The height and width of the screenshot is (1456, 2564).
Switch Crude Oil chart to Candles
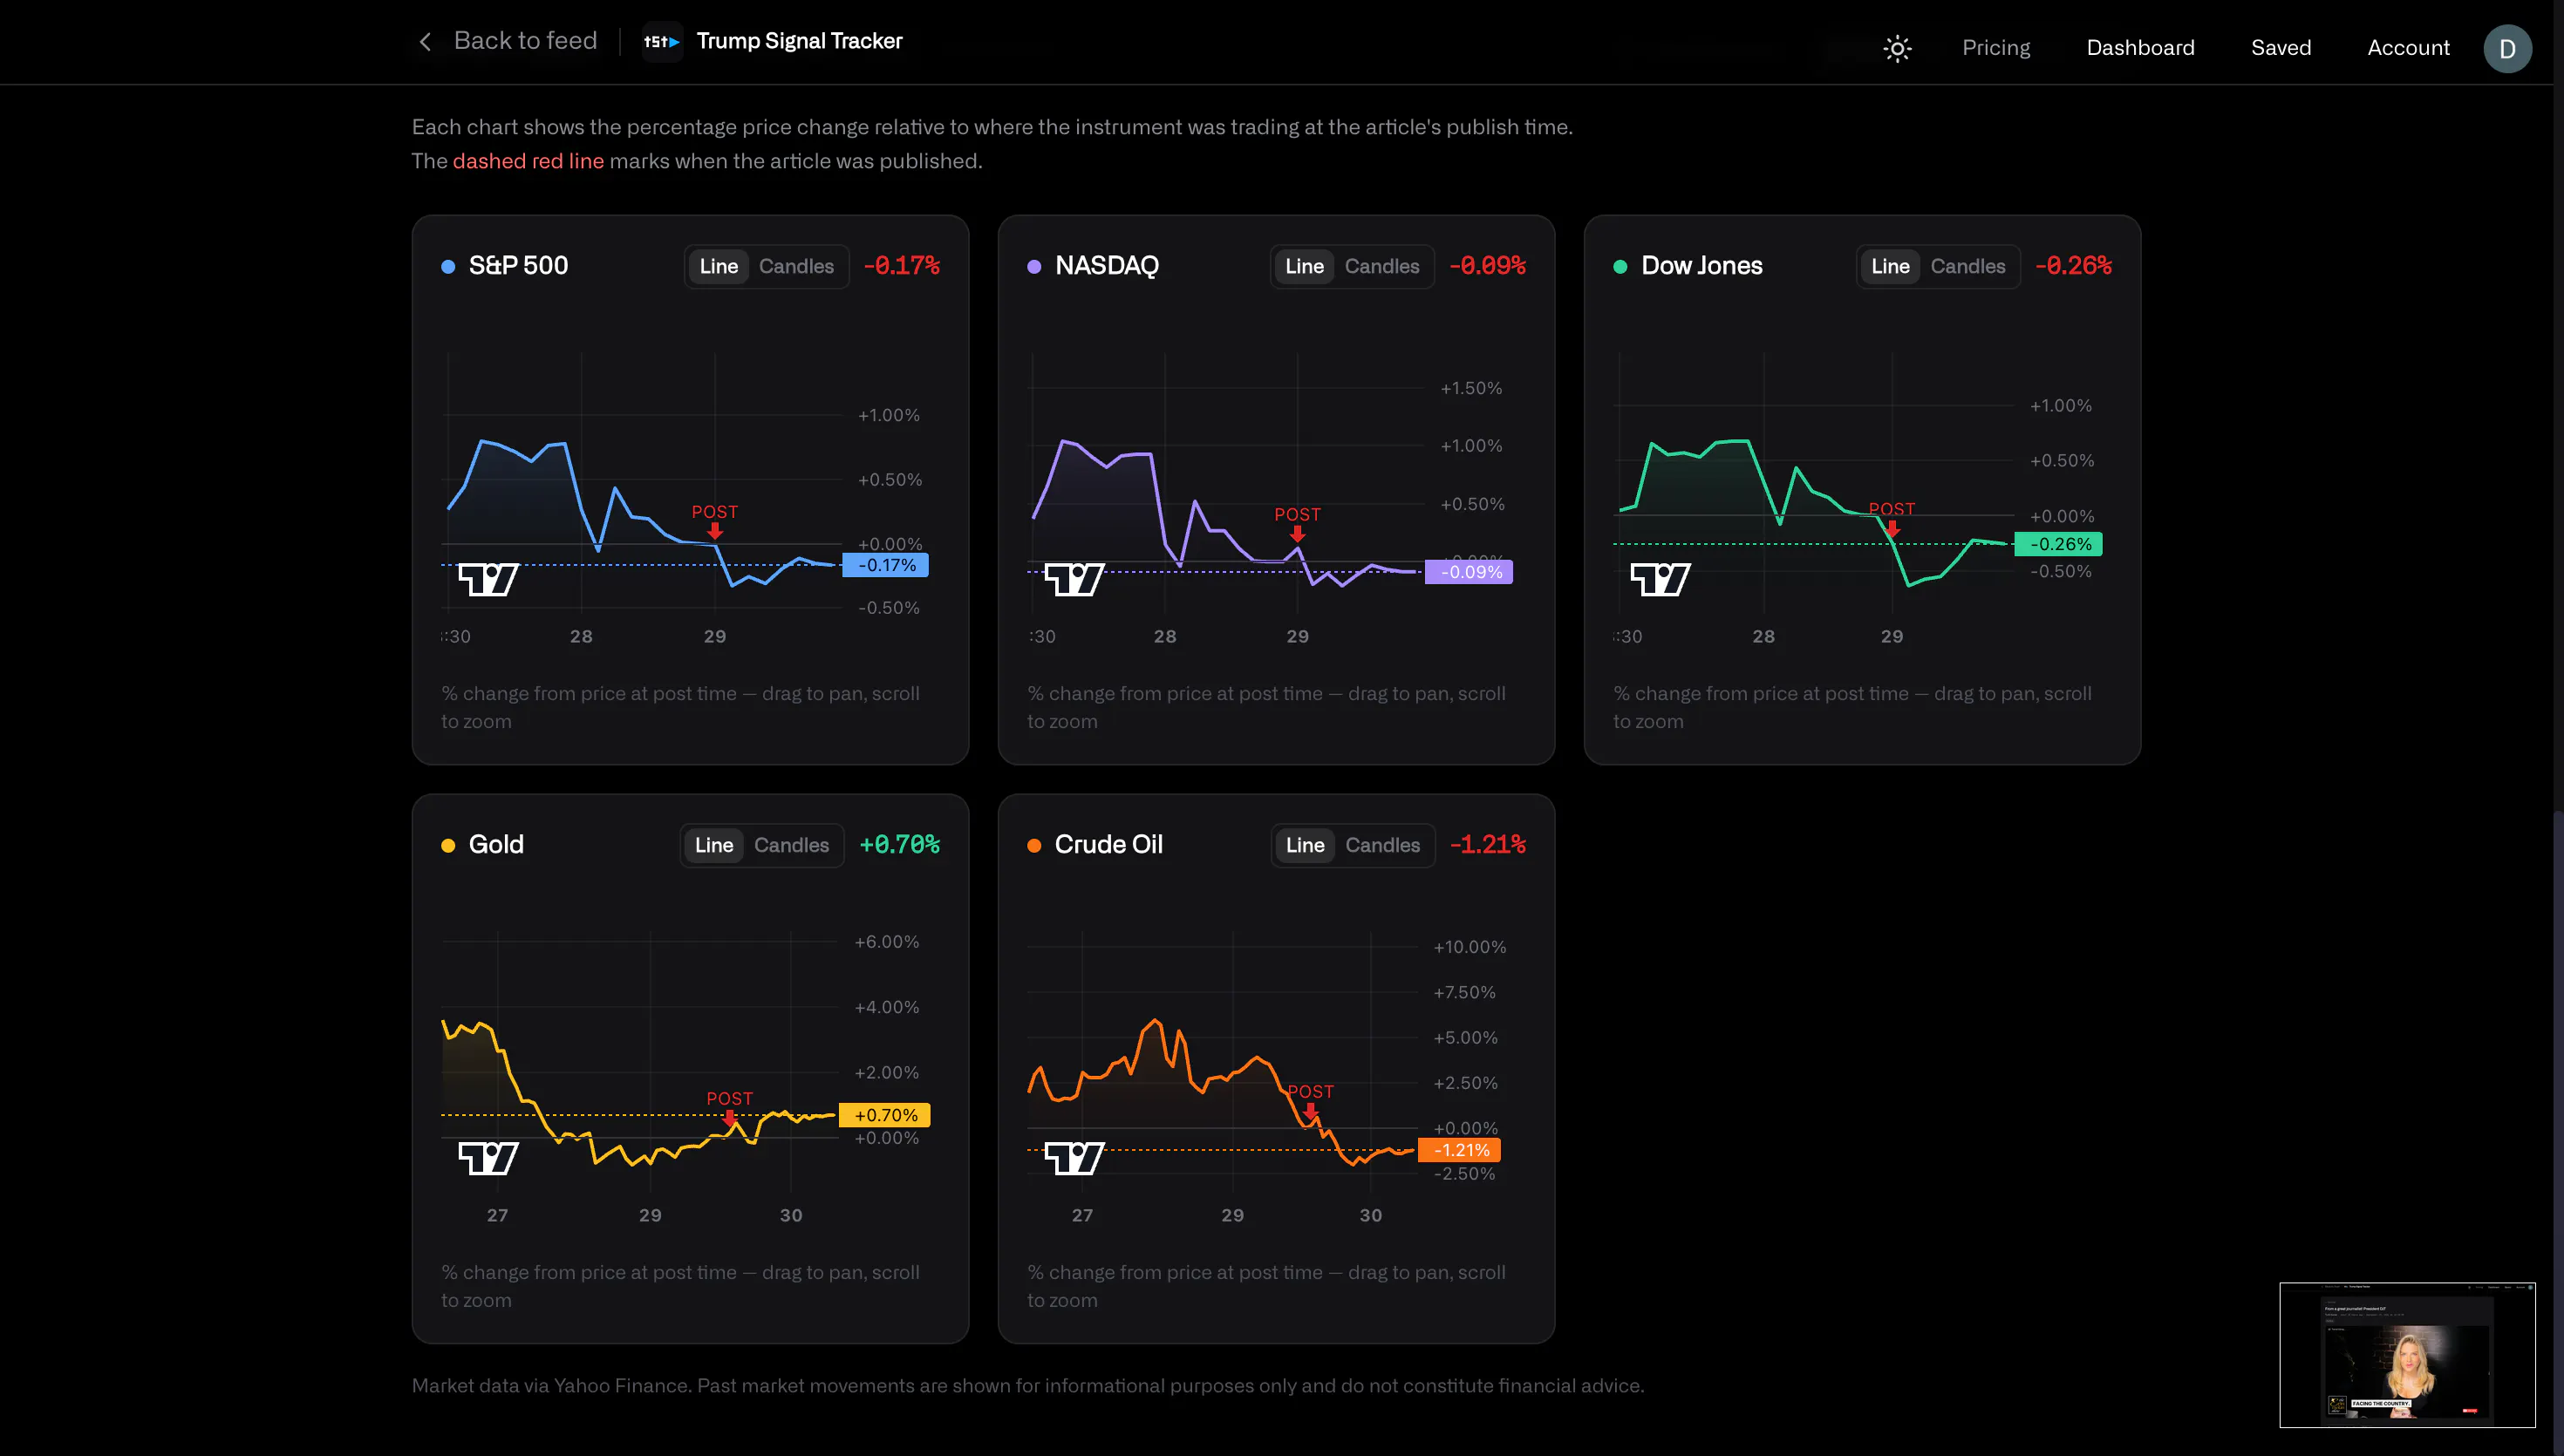point(1382,845)
